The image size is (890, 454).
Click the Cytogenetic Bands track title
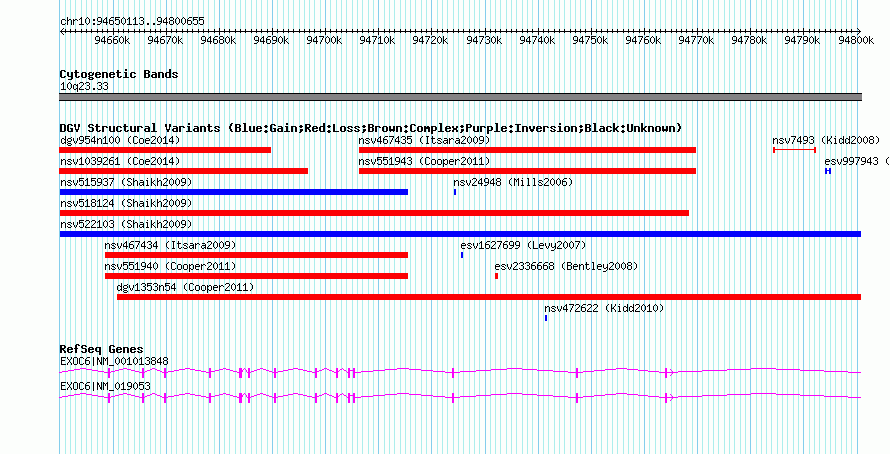(119, 74)
